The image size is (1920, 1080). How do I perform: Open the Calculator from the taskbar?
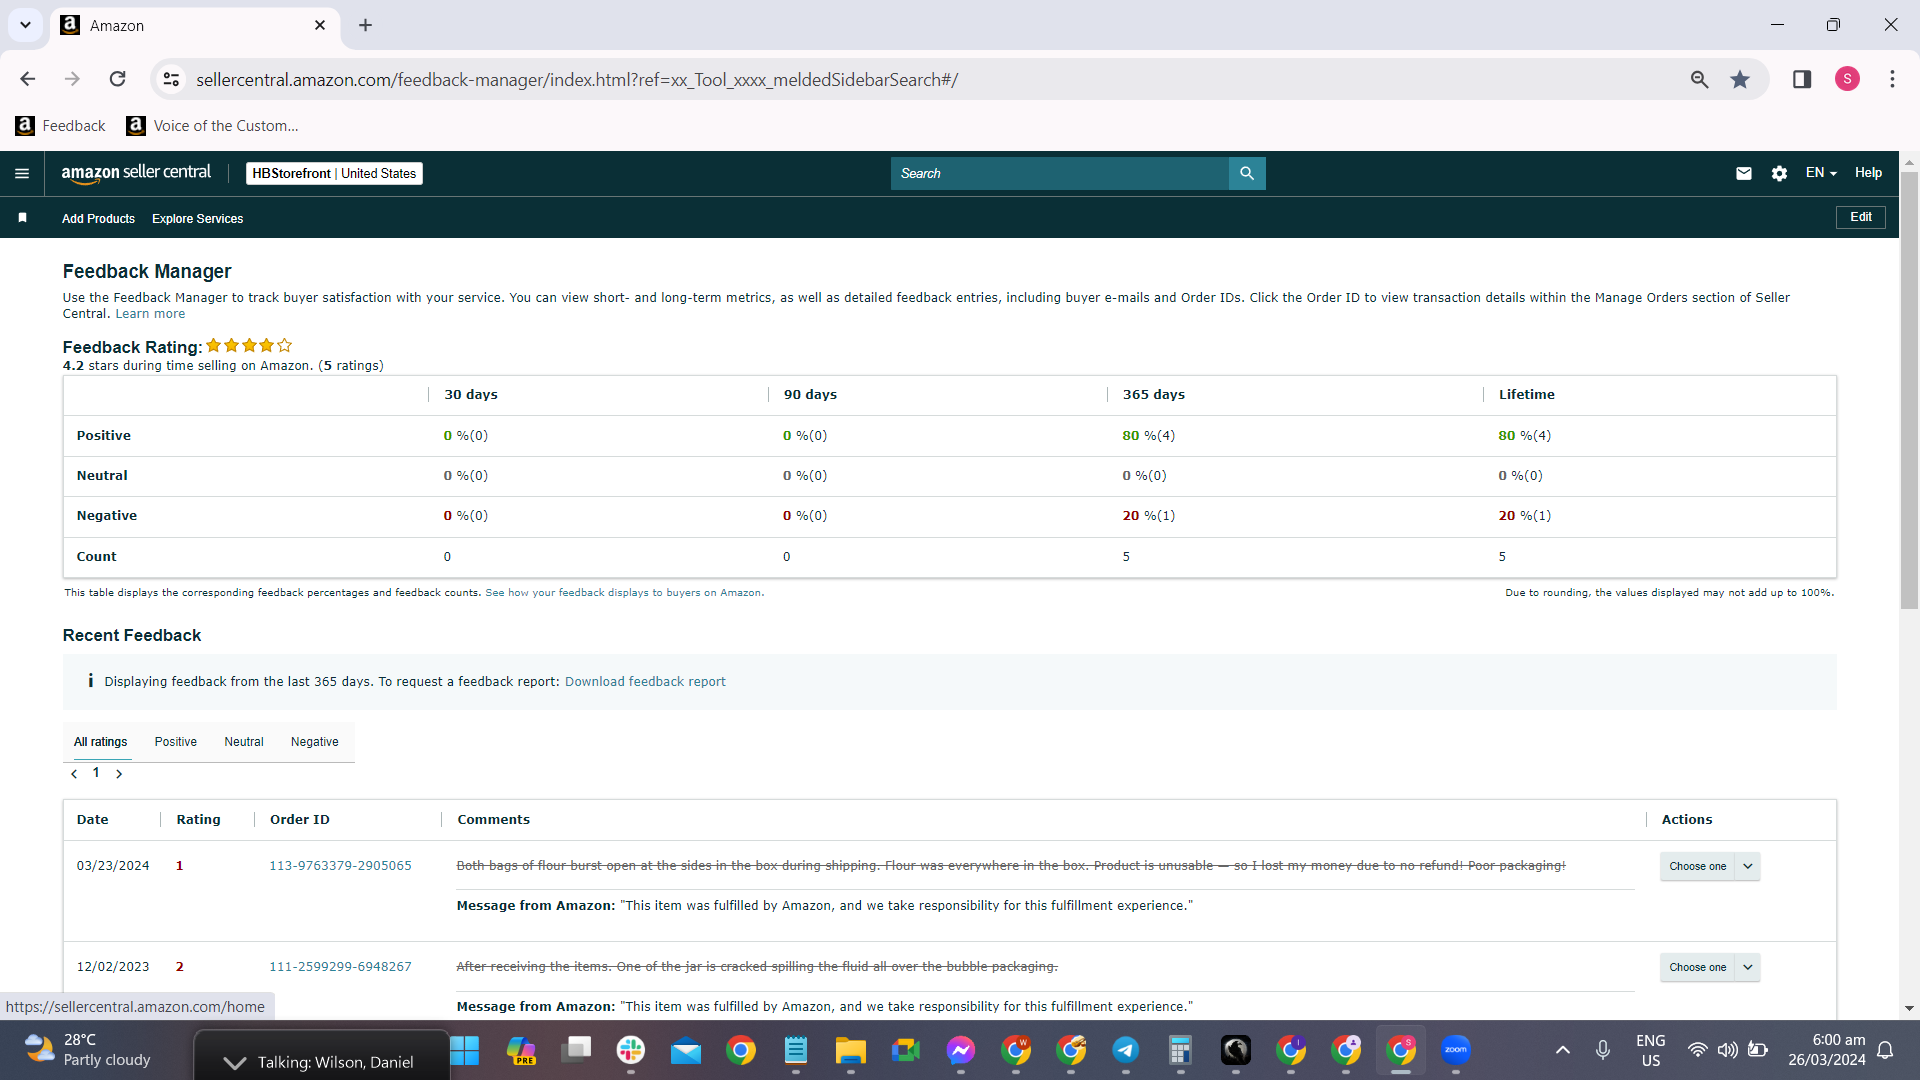tap(1181, 1050)
